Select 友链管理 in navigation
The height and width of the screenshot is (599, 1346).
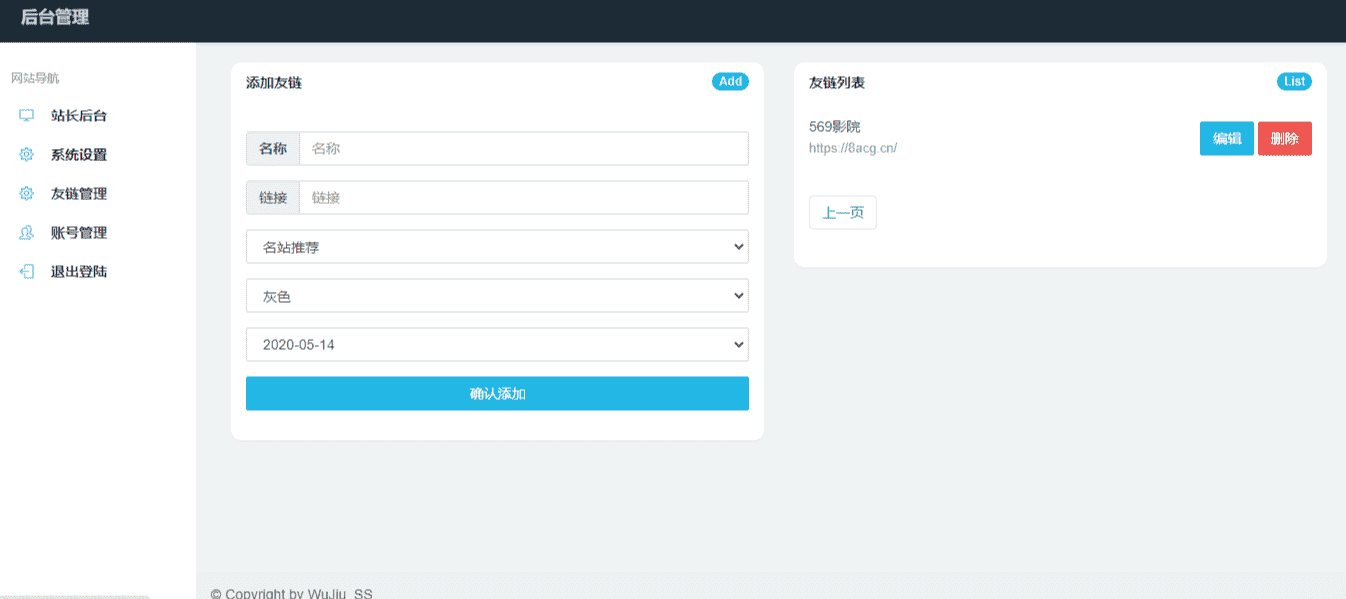click(x=79, y=194)
